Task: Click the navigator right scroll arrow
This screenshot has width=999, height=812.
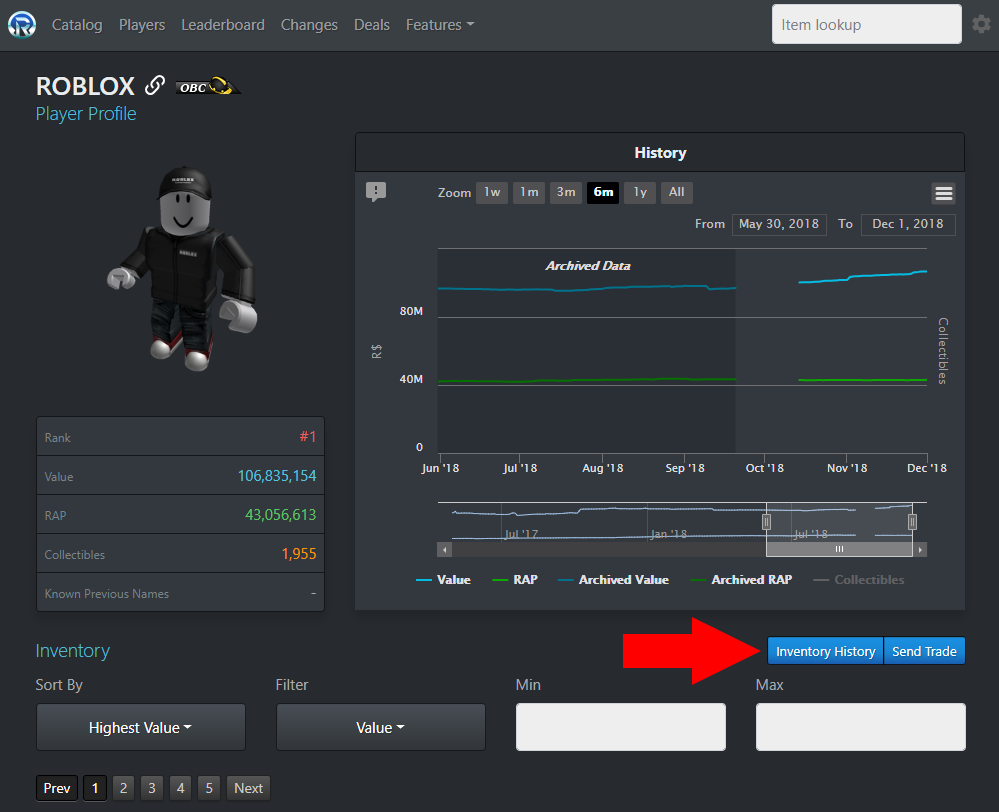Action: point(920,549)
